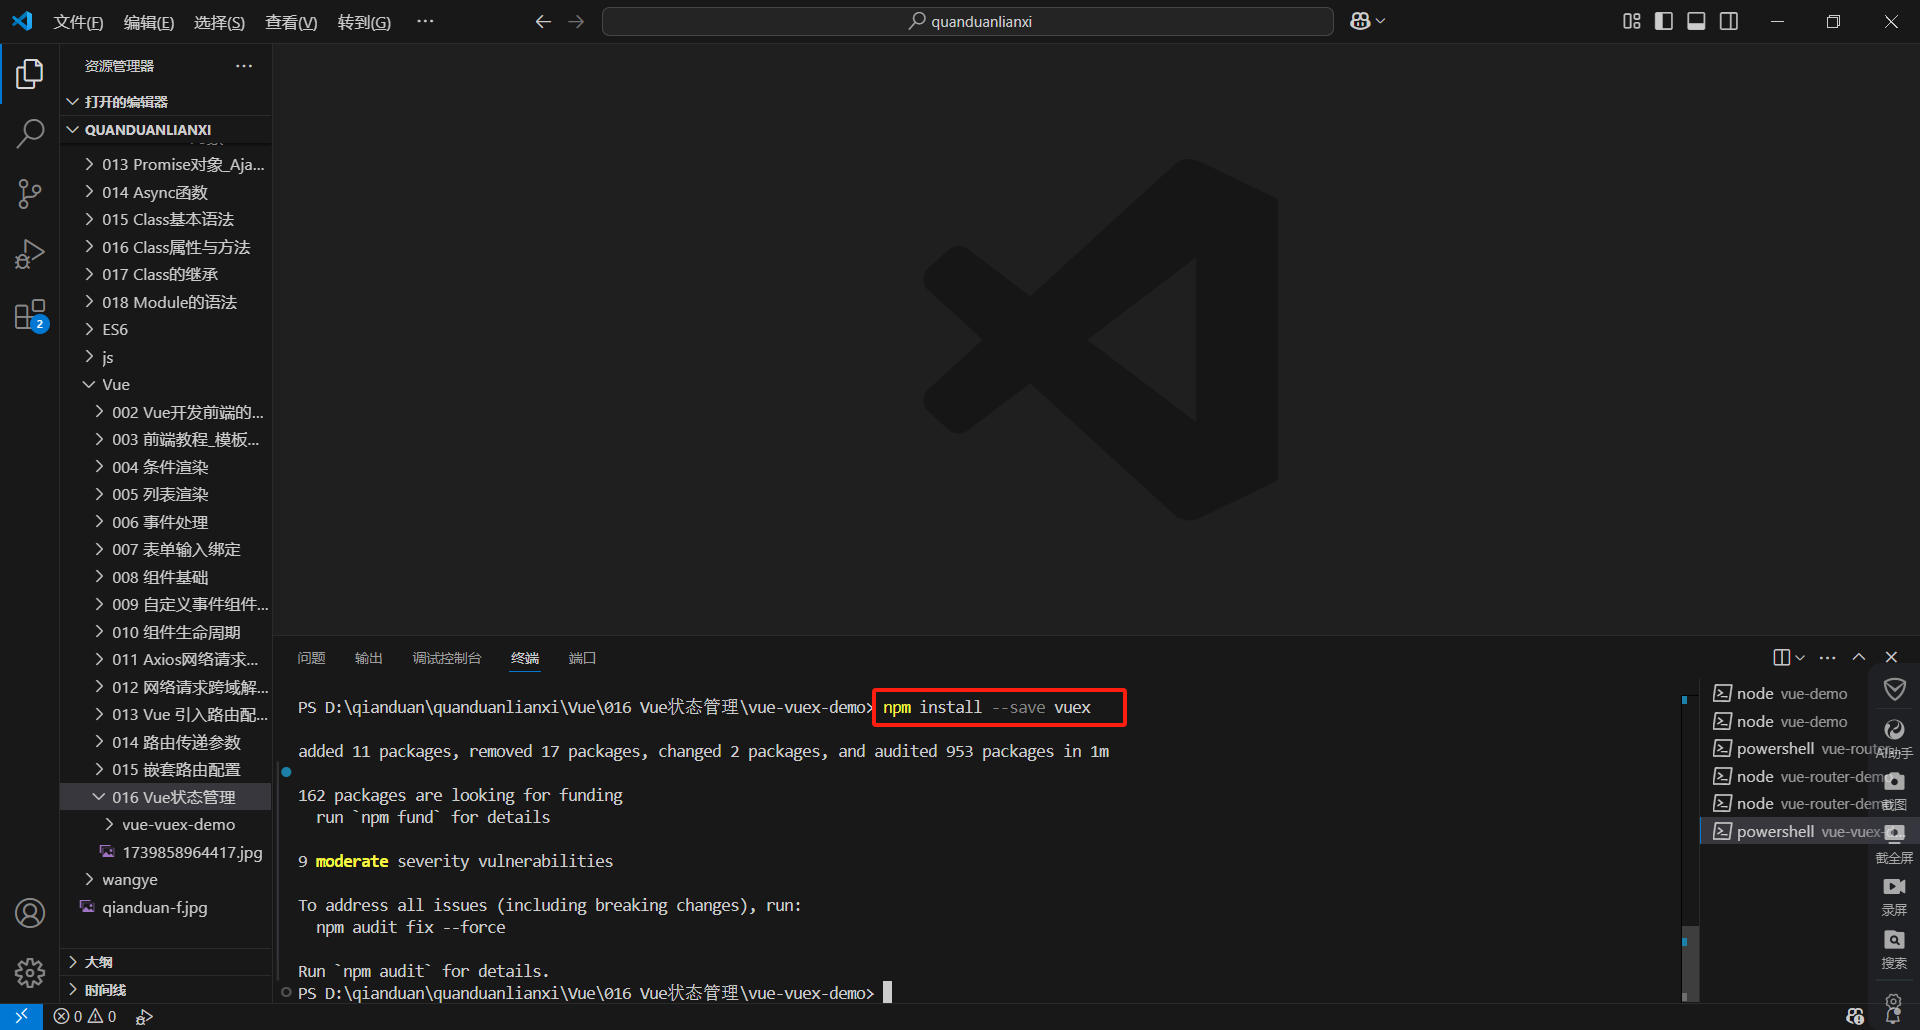Expand the 时间线 timeline section
Viewport: 1920px width, 1030px height.
tap(166, 990)
